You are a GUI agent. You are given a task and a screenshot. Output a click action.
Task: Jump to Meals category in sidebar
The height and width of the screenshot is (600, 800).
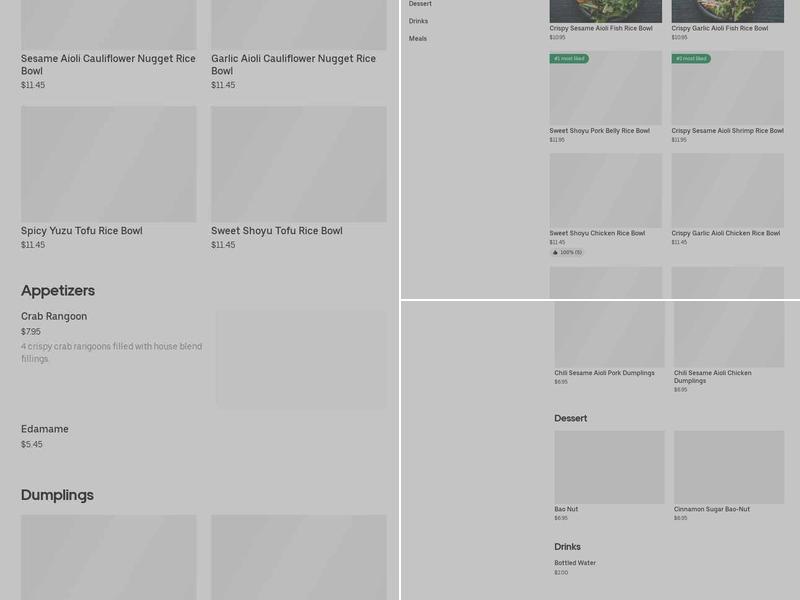(417, 38)
